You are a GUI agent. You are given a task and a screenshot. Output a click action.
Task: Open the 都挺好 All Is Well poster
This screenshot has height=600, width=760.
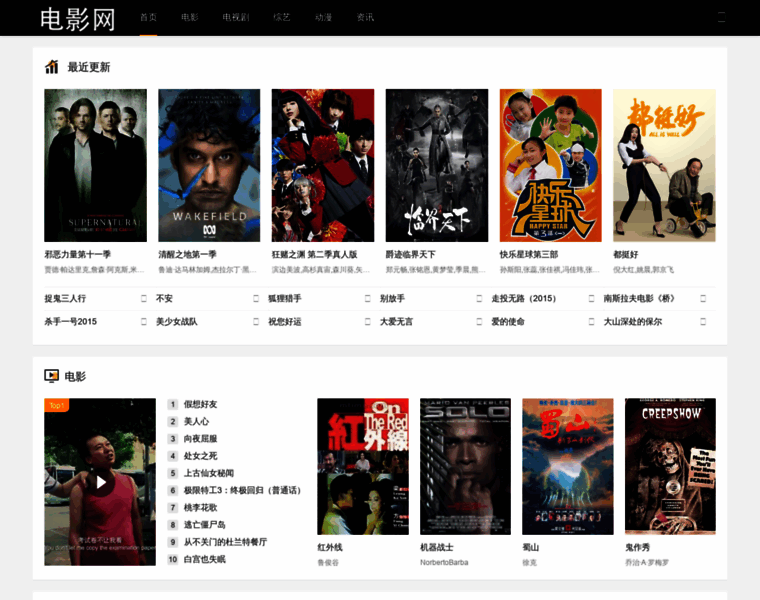tap(664, 165)
